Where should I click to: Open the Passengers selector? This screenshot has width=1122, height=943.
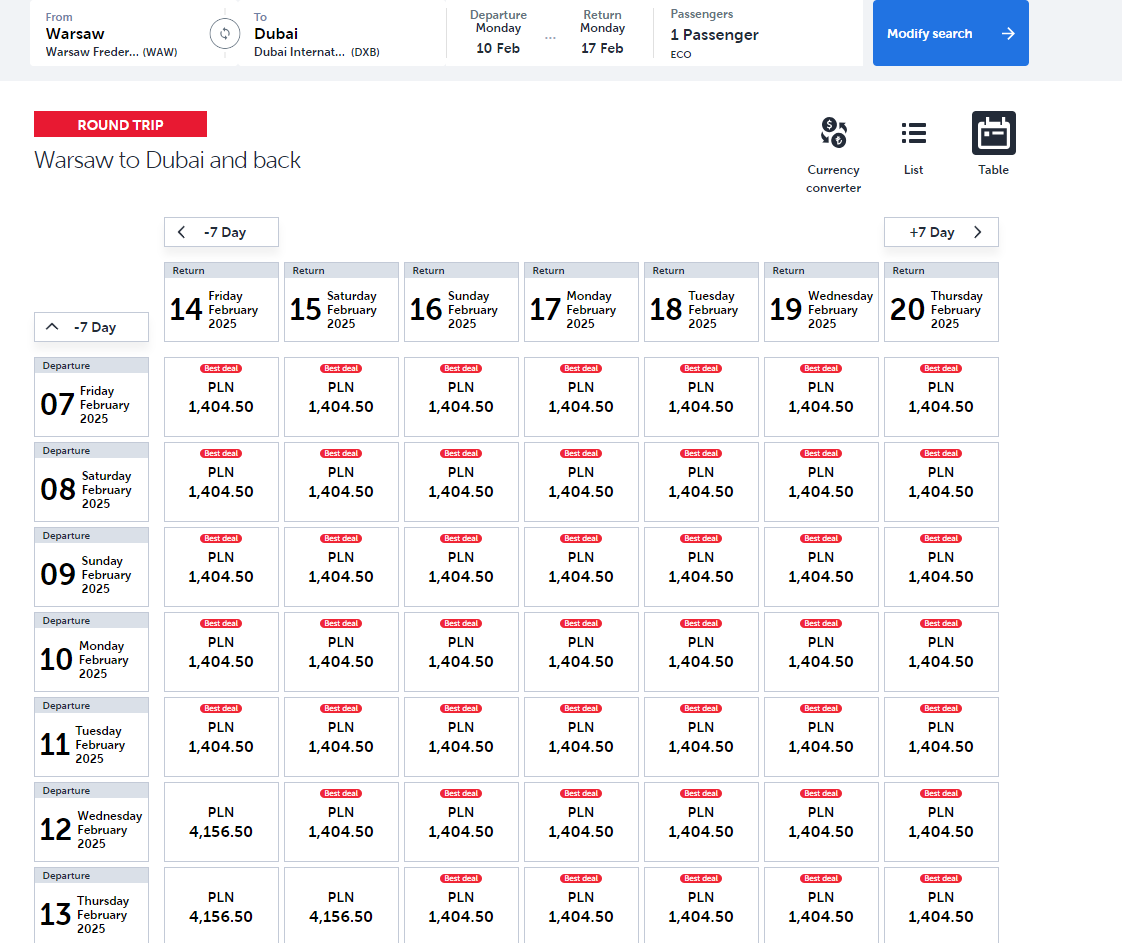(x=758, y=34)
